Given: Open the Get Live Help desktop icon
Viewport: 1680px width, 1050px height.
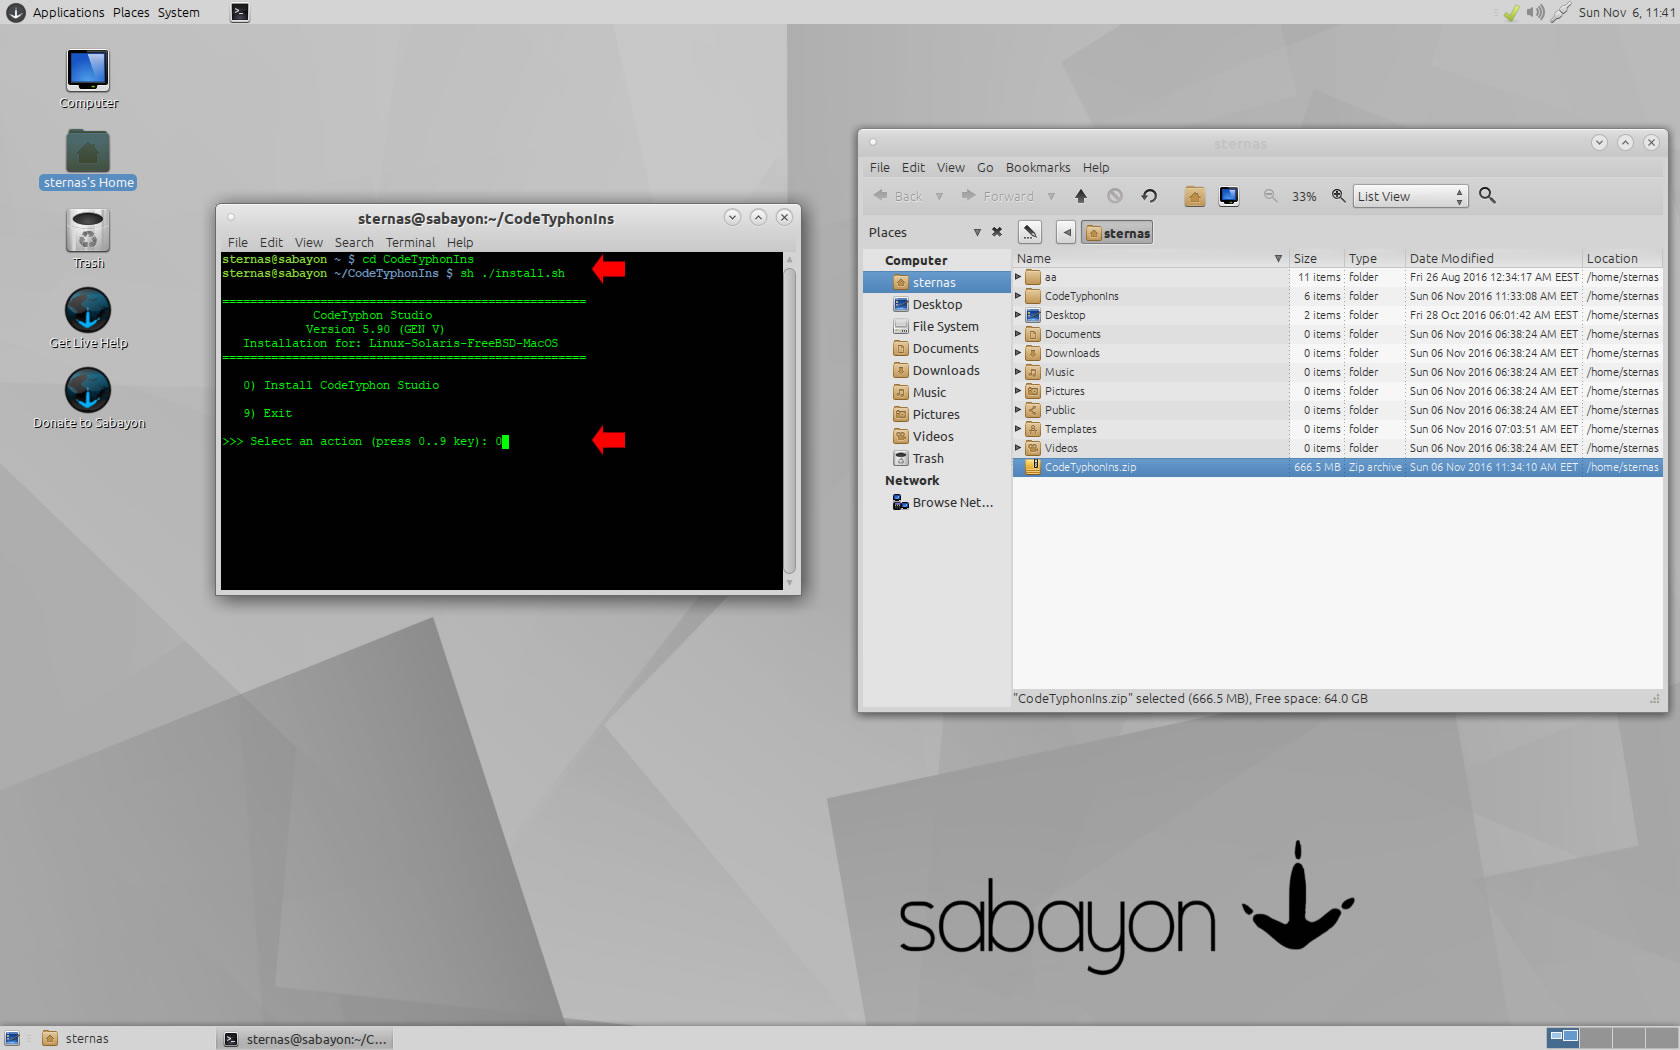Looking at the screenshot, I should (88, 319).
